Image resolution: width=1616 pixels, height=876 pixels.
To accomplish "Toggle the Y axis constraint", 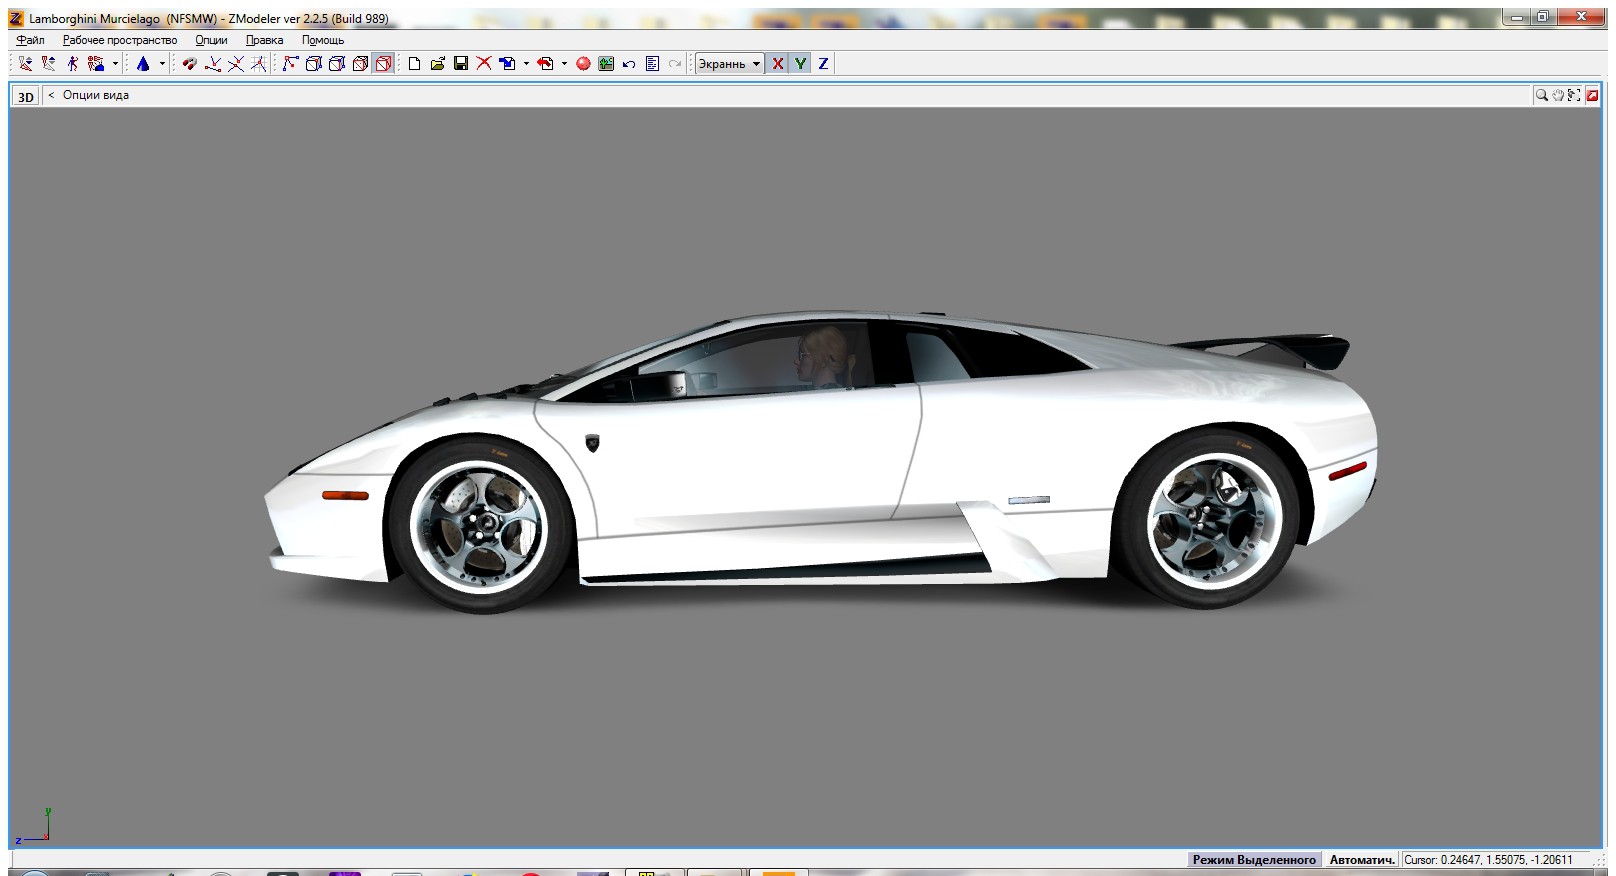I will [x=800, y=64].
